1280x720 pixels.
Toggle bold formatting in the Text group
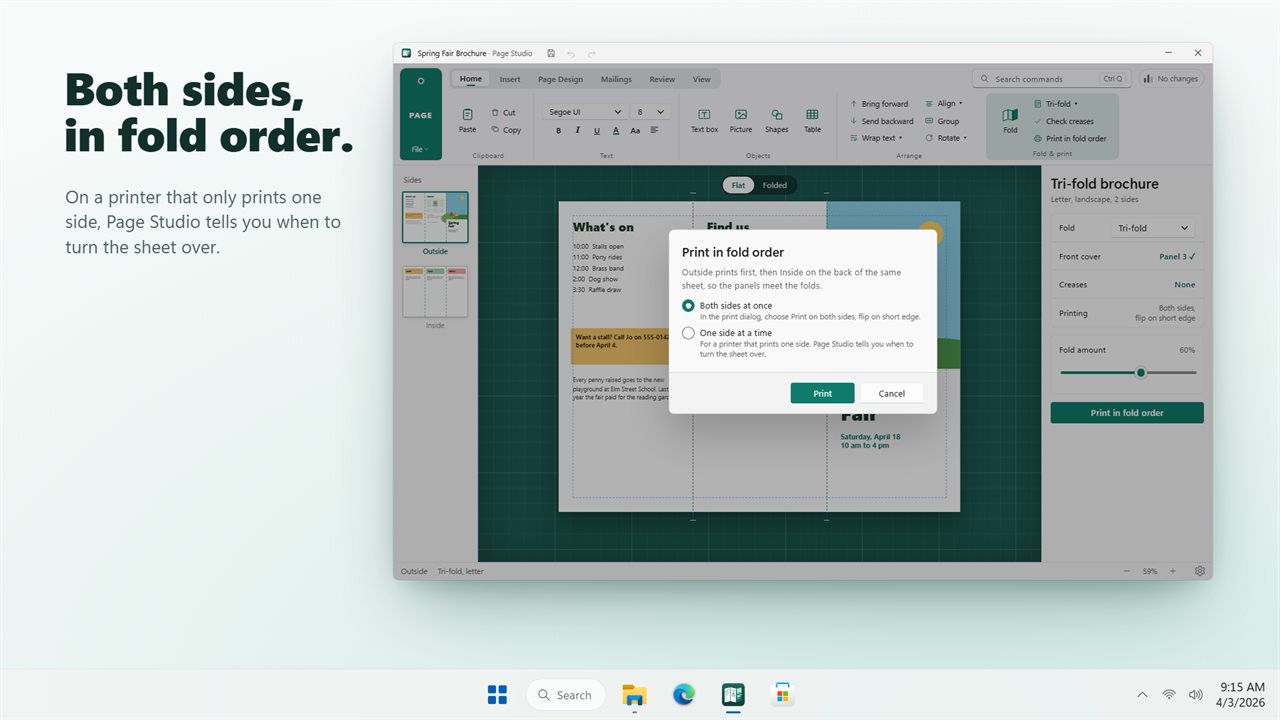558,131
